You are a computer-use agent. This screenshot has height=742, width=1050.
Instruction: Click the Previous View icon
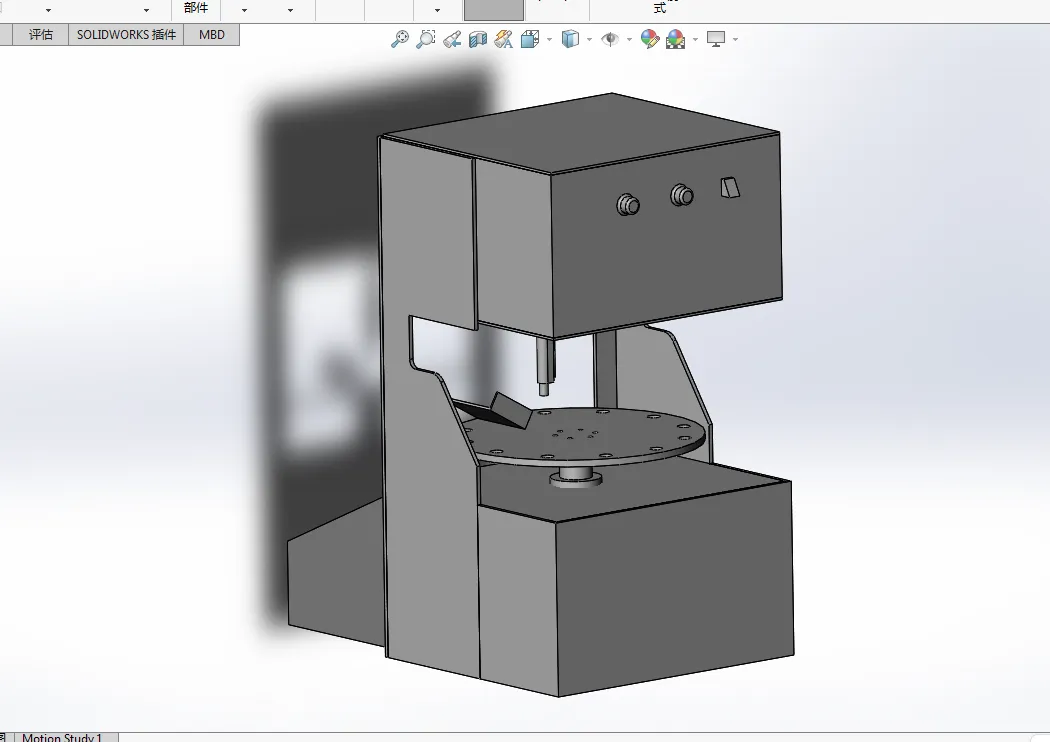(x=452, y=39)
